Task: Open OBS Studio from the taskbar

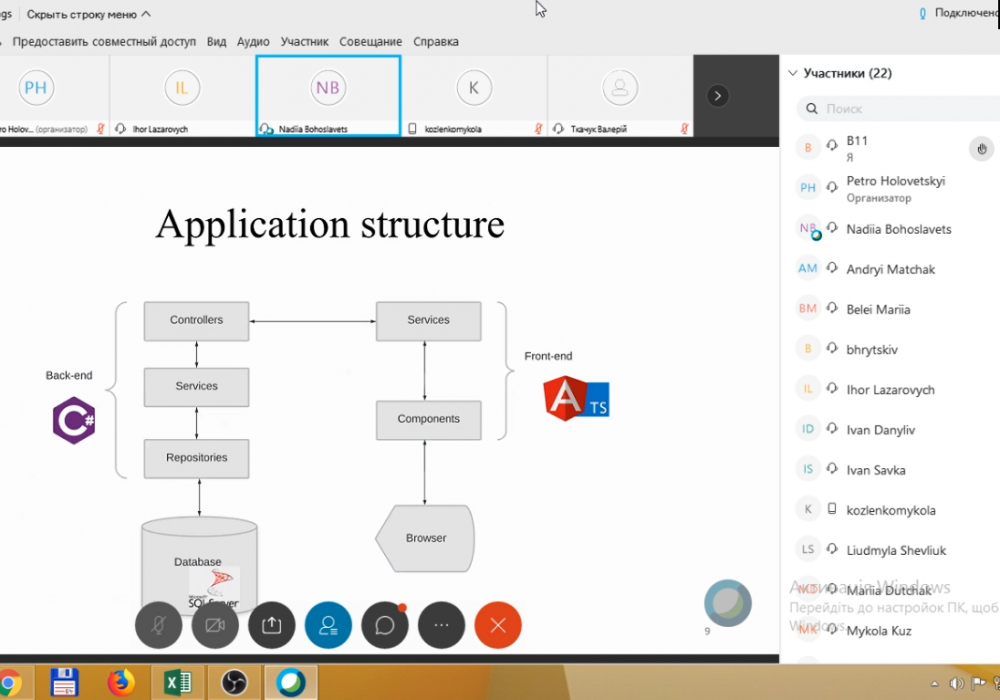Action: [x=235, y=683]
